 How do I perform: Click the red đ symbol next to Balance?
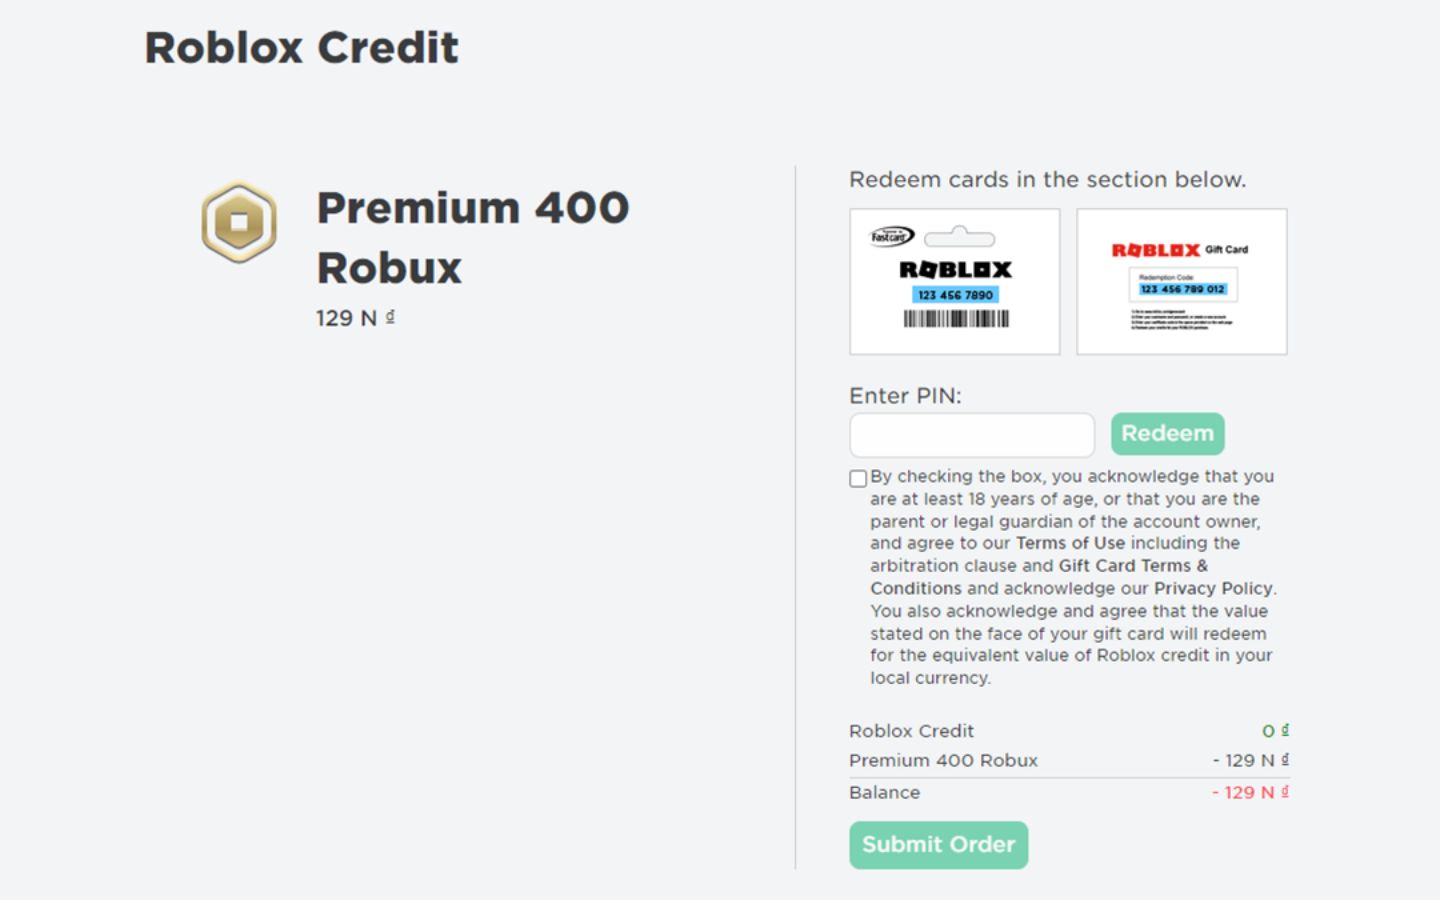point(1285,790)
